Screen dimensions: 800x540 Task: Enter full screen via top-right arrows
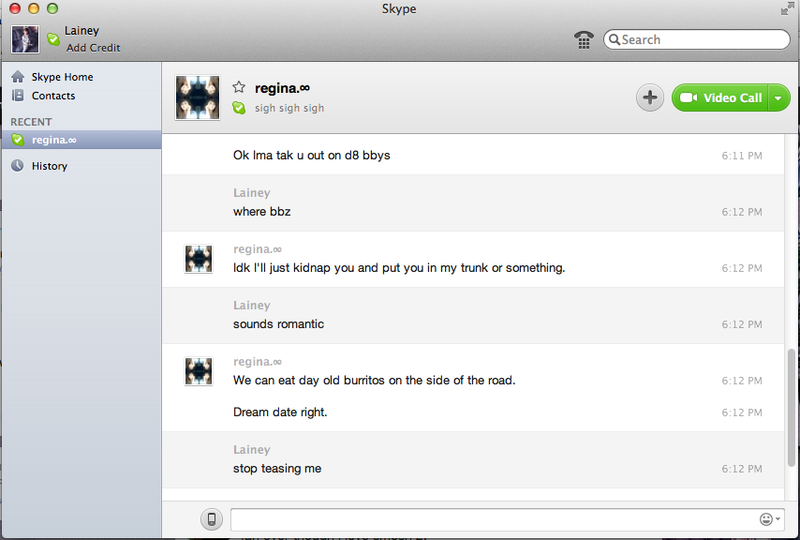pyautogui.click(x=787, y=9)
